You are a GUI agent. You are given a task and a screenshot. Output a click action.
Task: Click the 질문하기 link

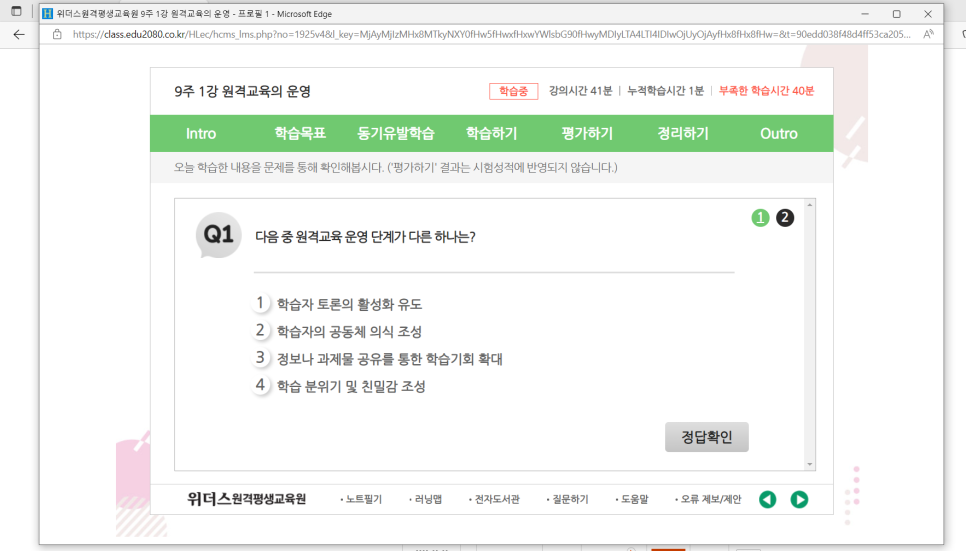coord(567,499)
